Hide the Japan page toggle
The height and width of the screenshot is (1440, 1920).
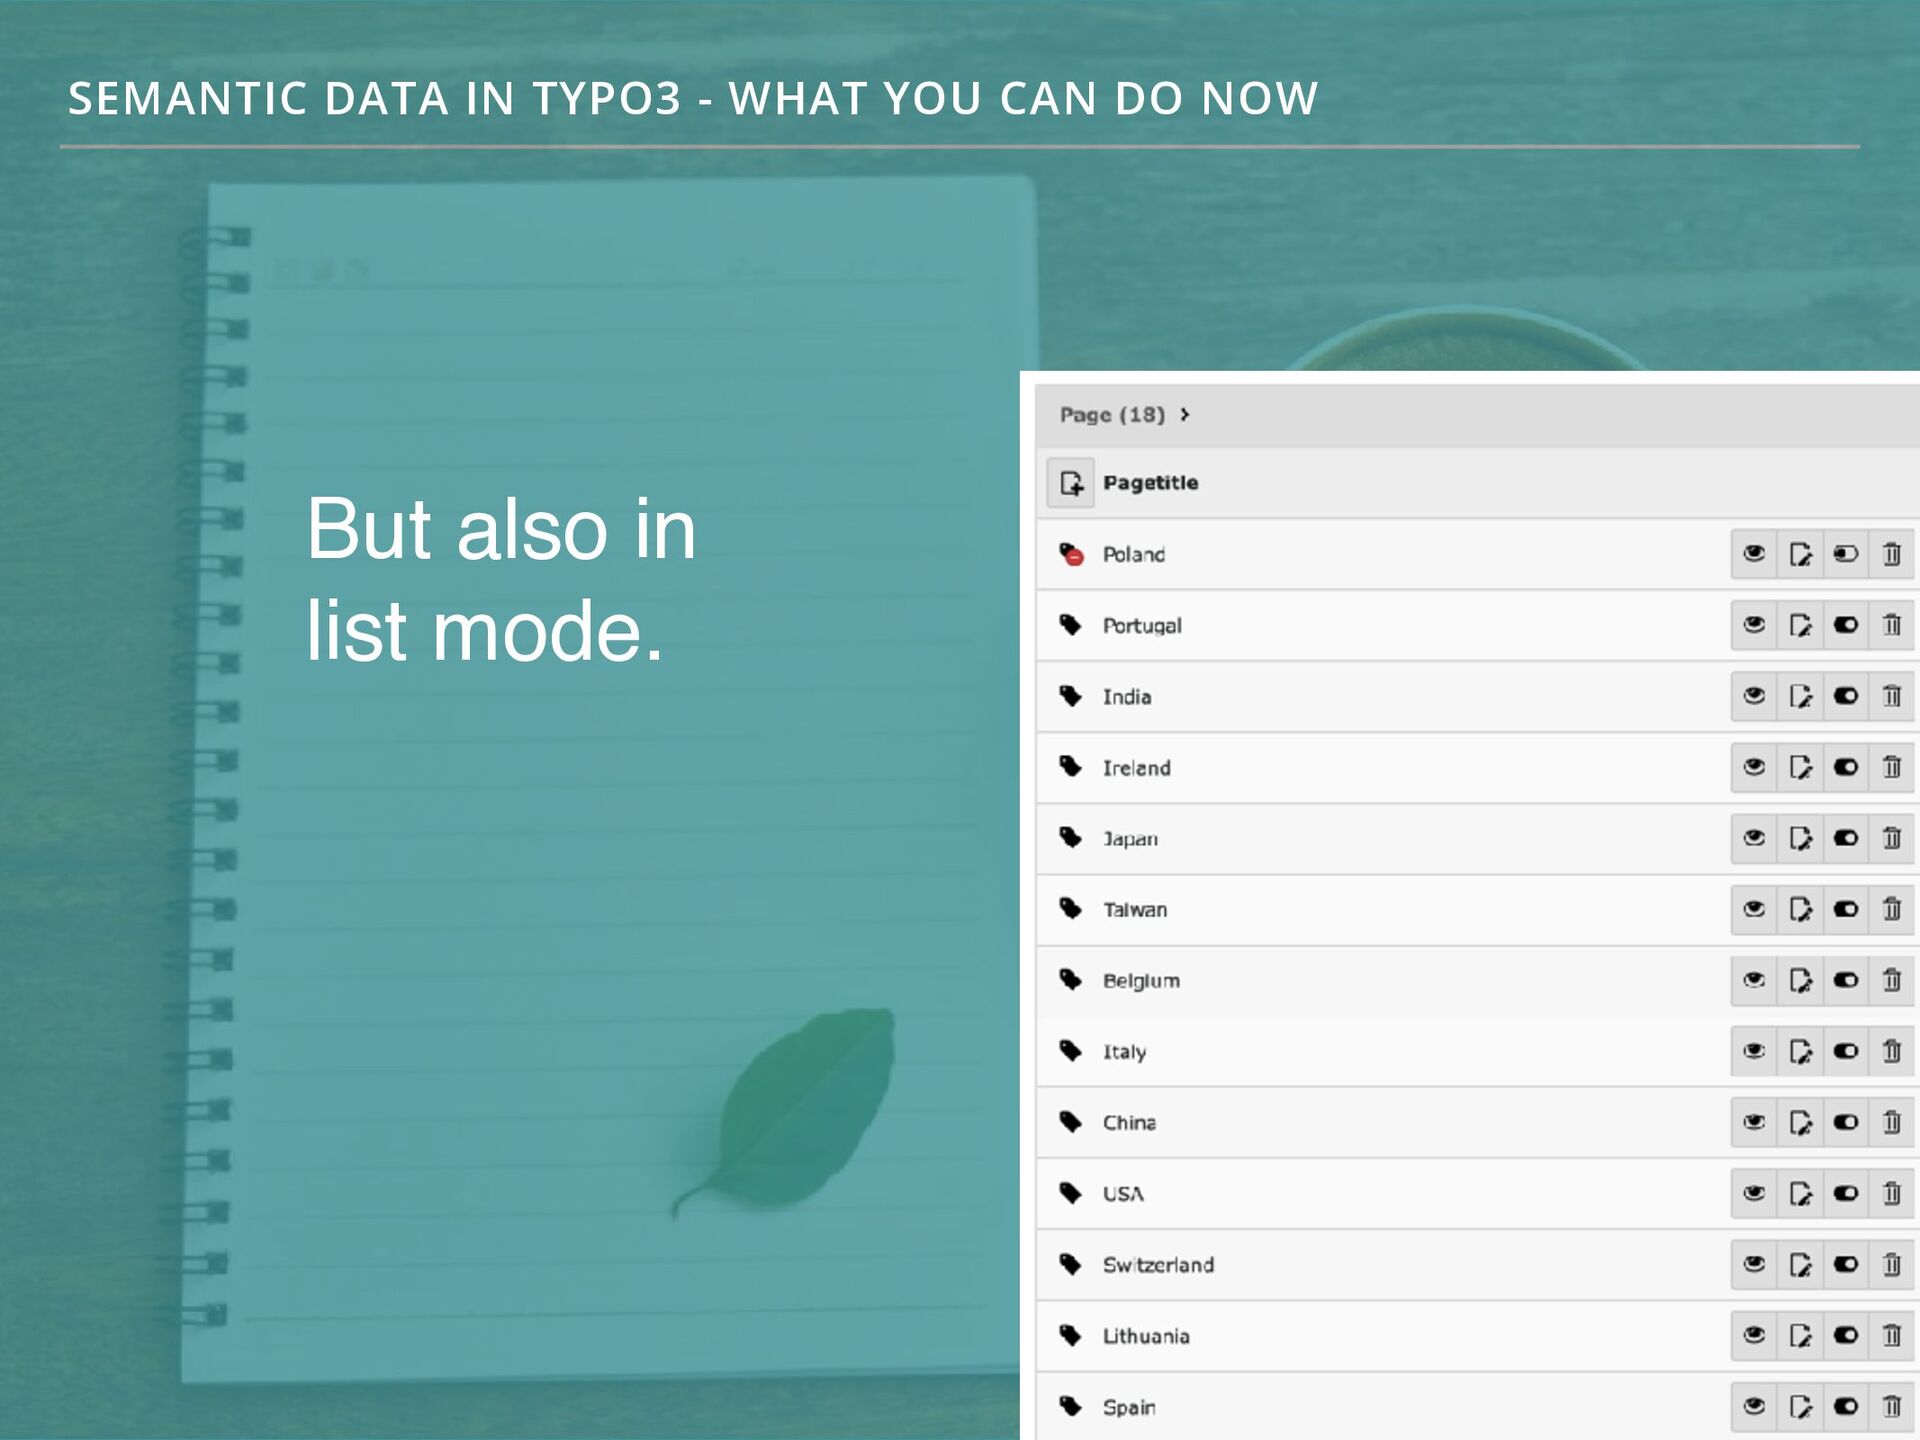[x=1846, y=838]
